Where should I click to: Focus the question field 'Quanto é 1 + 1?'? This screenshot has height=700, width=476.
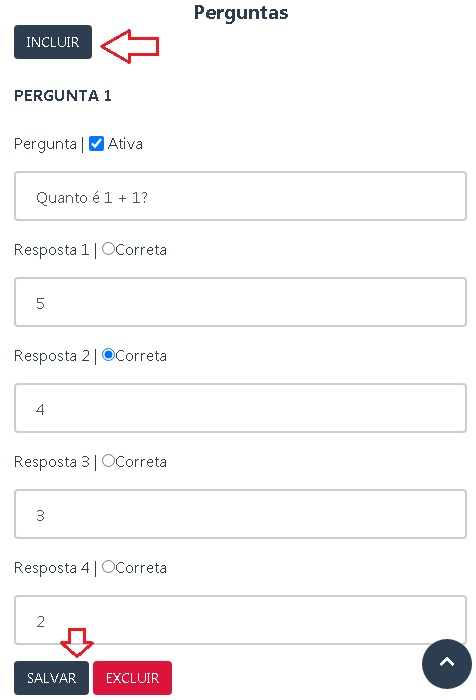coord(240,196)
